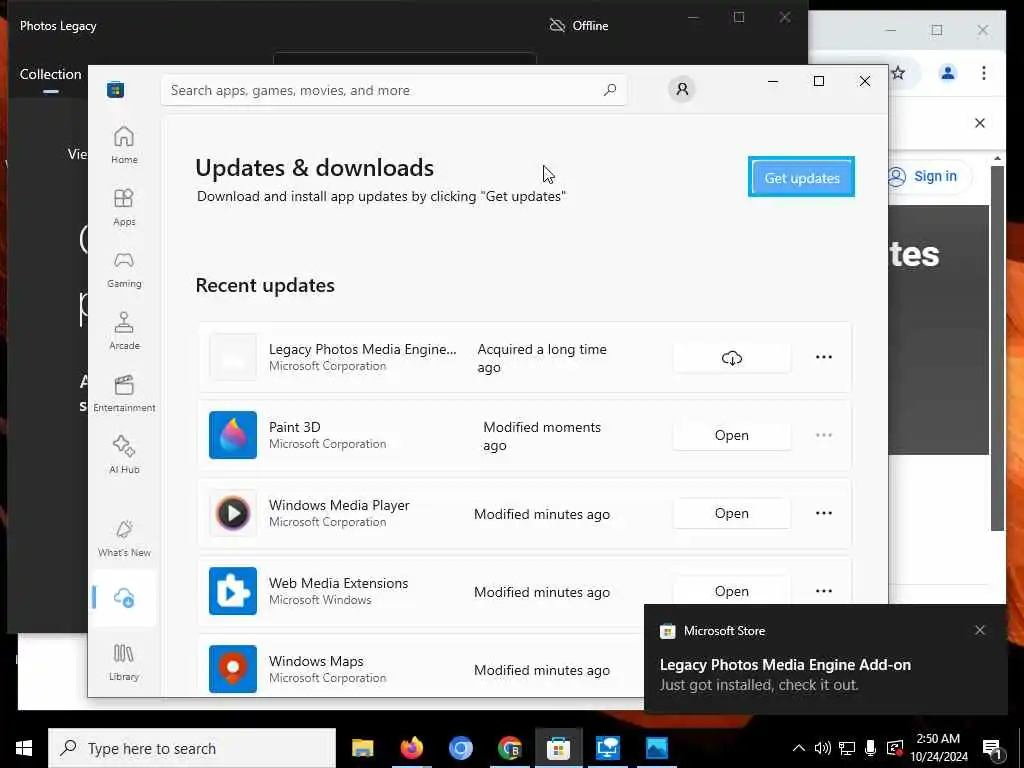The height and width of the screenshot is (768, 1024).
Task: Open Chrome profile avatar icon
Action: tap(948, 72)
